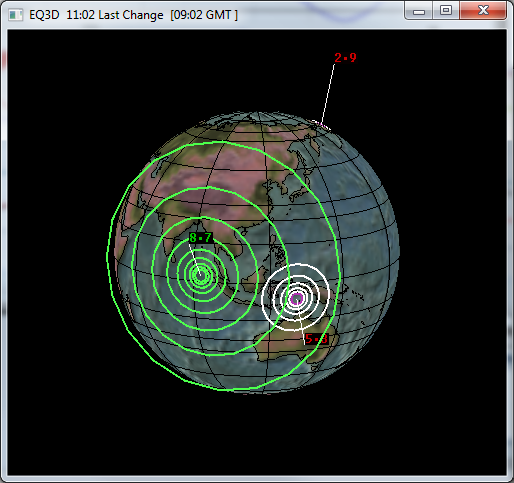Close the EQ3D window
This screenshot has width=514, height=483.
coord(483,11)
